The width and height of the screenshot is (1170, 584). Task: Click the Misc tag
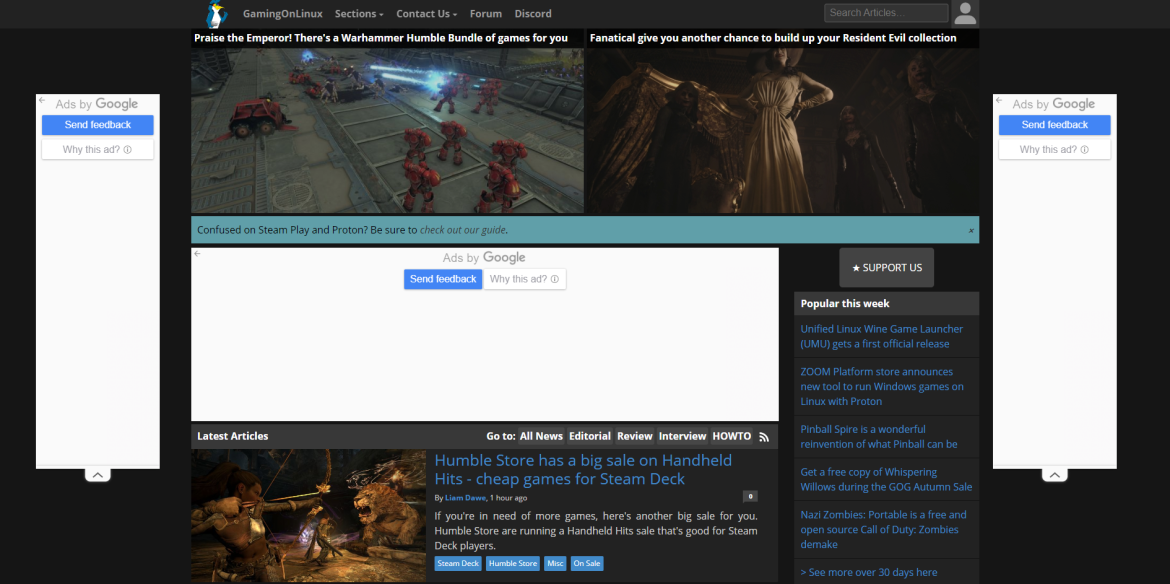(554, 564)
